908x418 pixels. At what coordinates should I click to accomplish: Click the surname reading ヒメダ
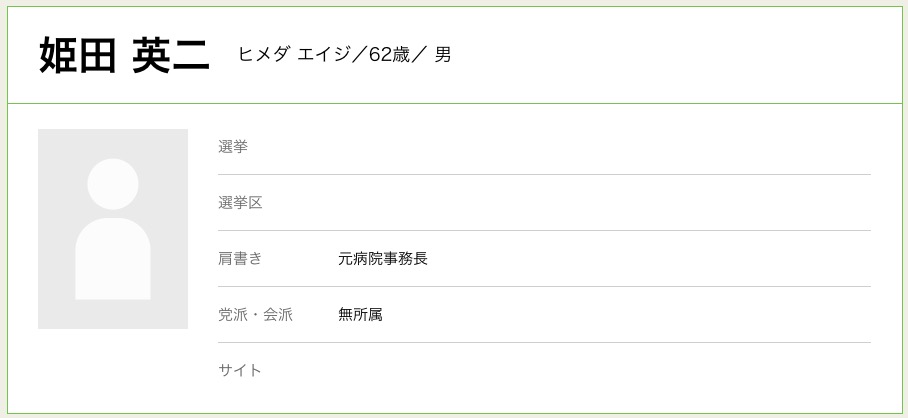[265, 55]
